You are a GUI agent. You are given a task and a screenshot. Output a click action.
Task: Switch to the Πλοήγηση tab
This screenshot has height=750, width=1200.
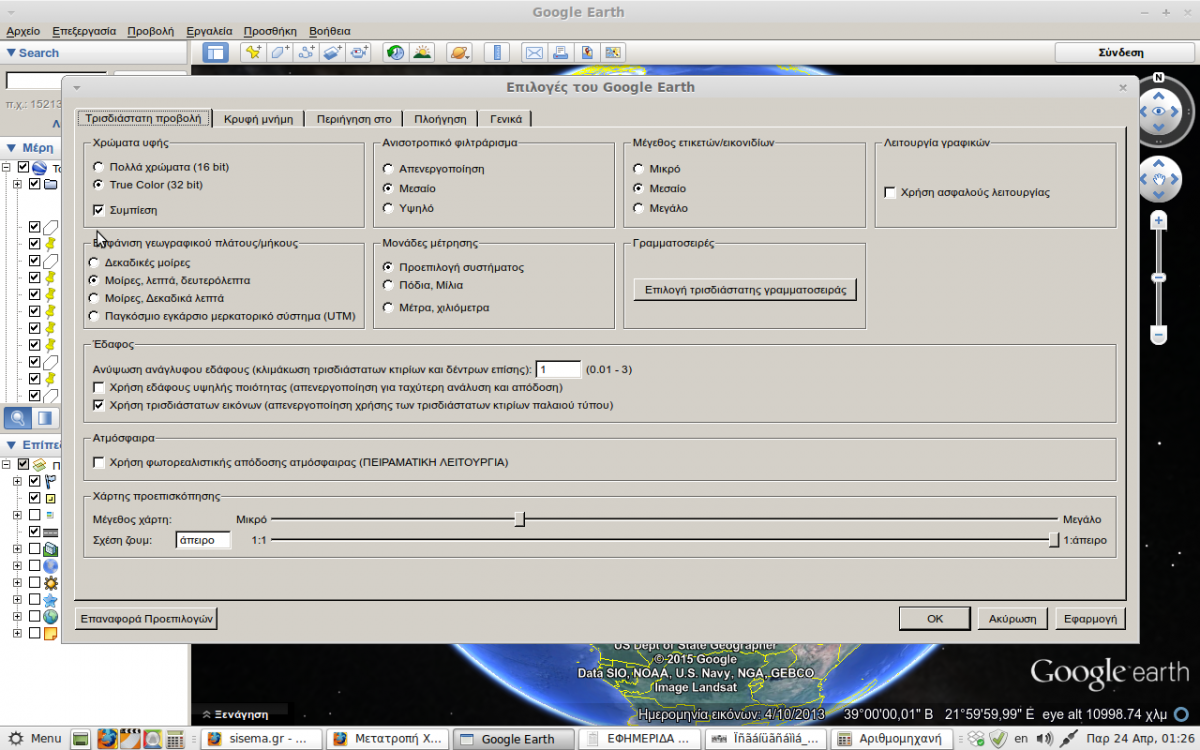tap(440, 118)
